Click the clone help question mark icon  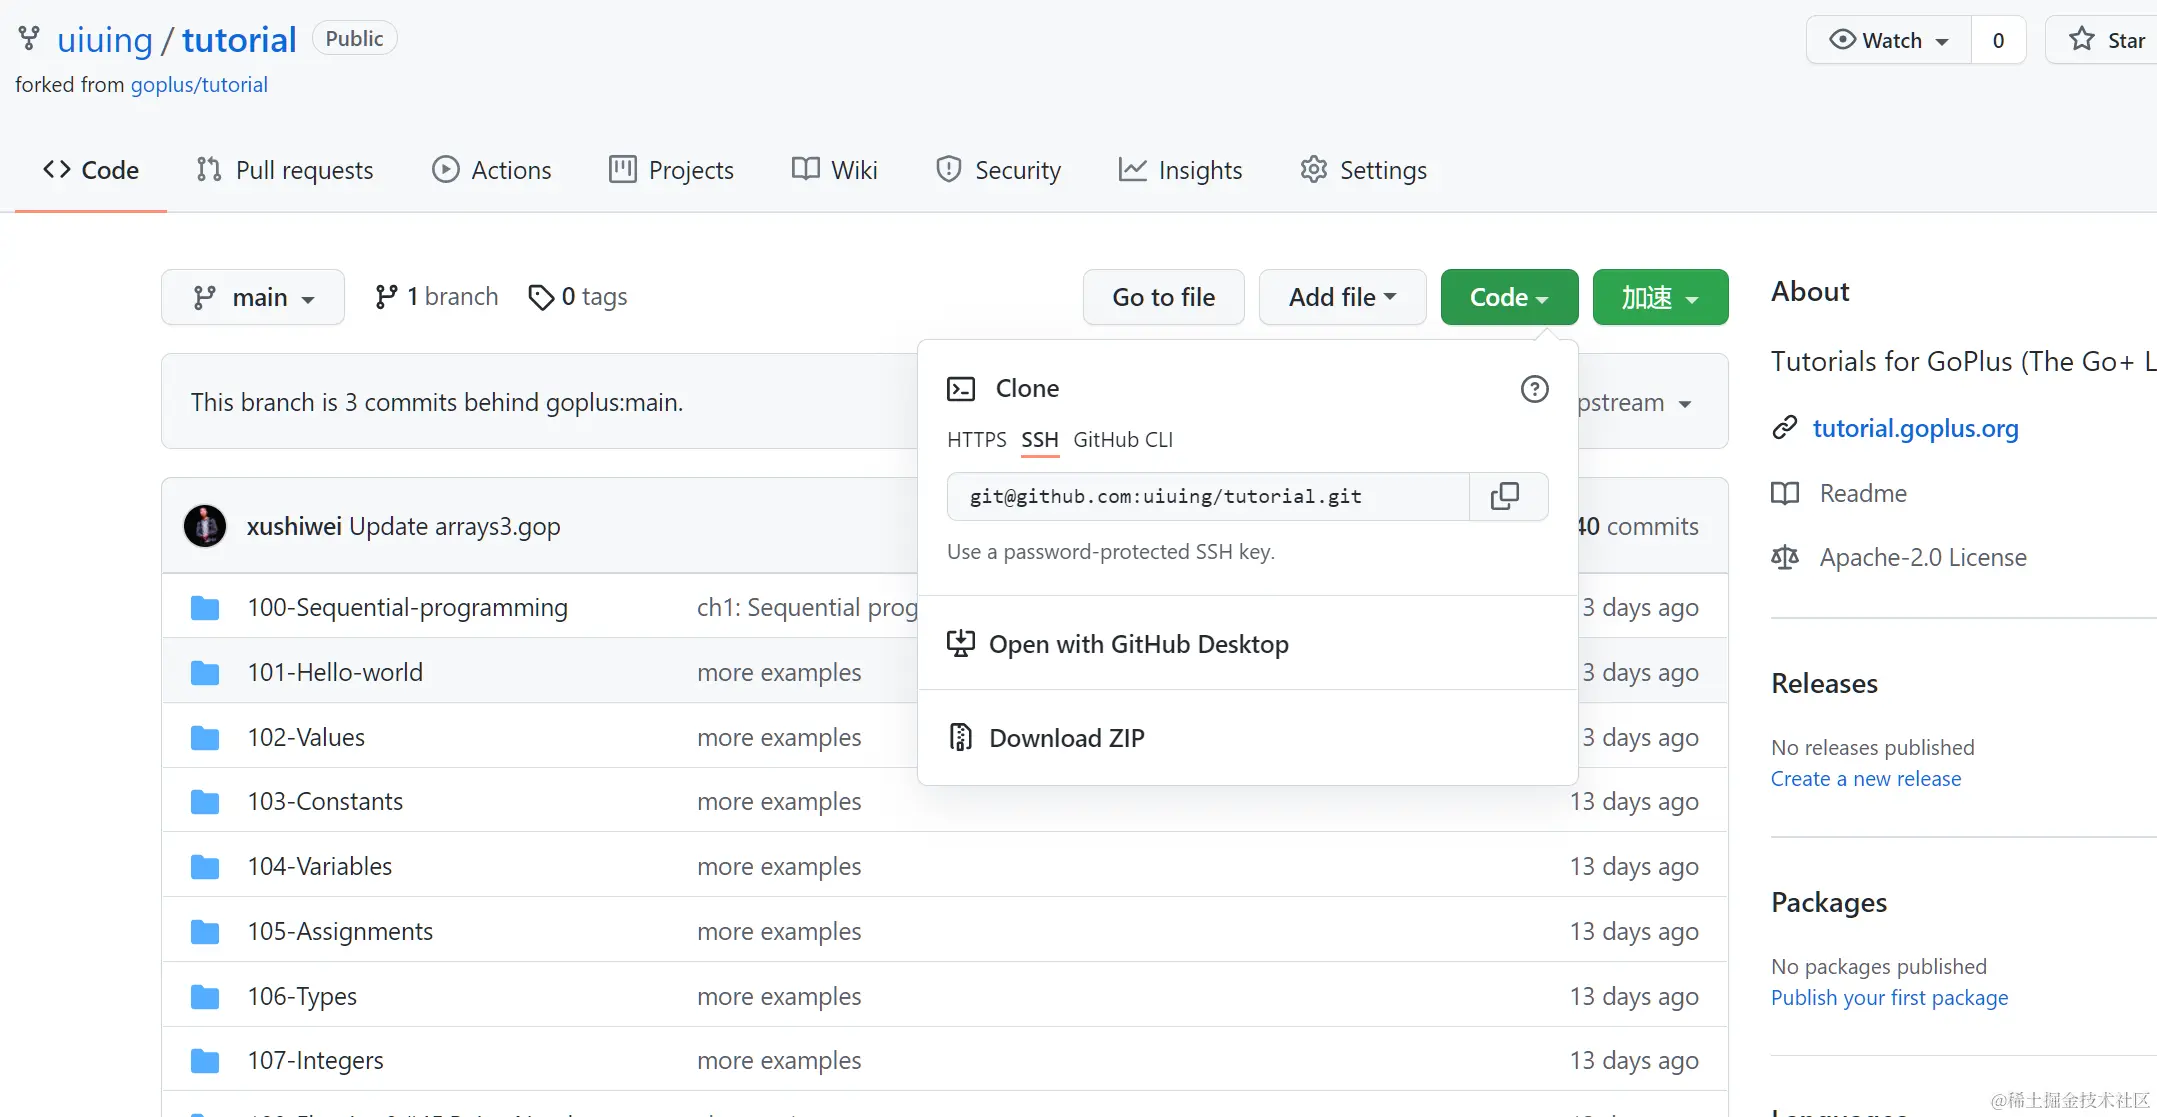1534,389
